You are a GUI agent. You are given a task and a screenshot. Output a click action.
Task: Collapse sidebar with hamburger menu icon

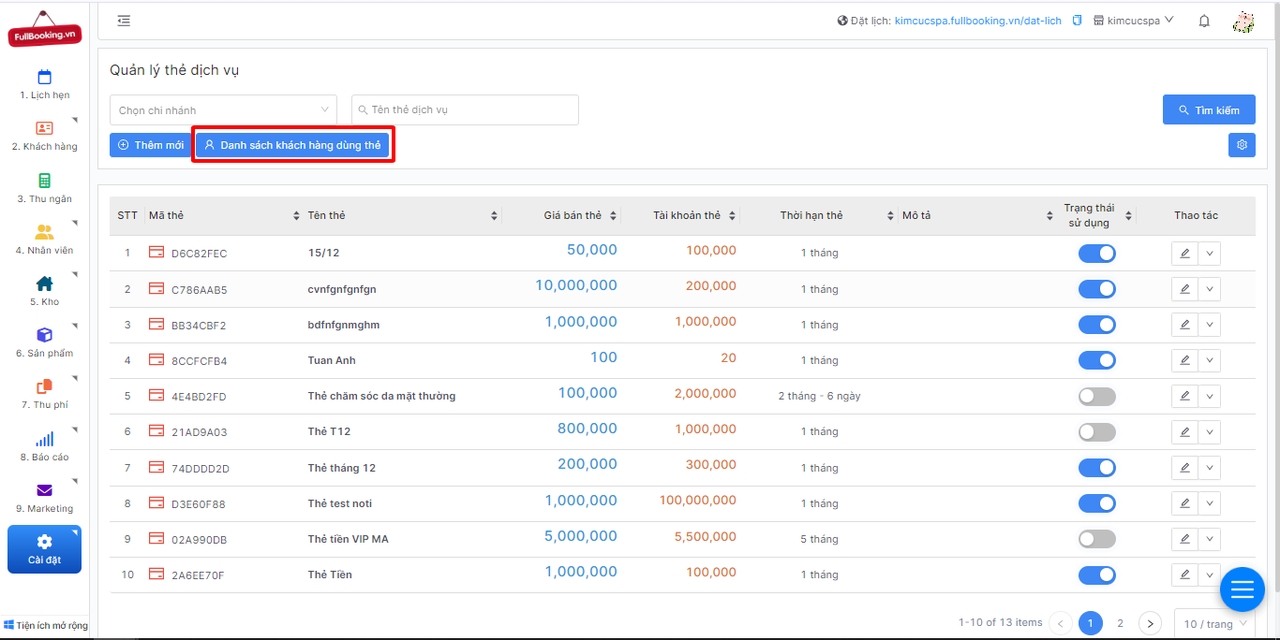pyautogui.click(x=124, y=21)
